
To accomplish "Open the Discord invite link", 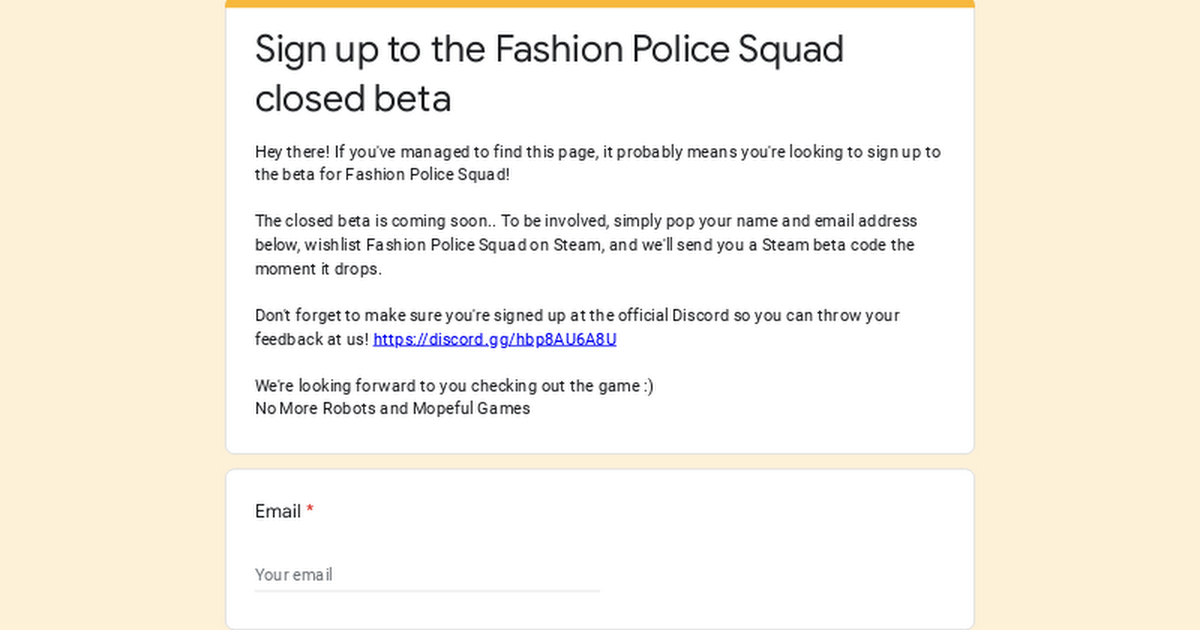I will 494,339.
